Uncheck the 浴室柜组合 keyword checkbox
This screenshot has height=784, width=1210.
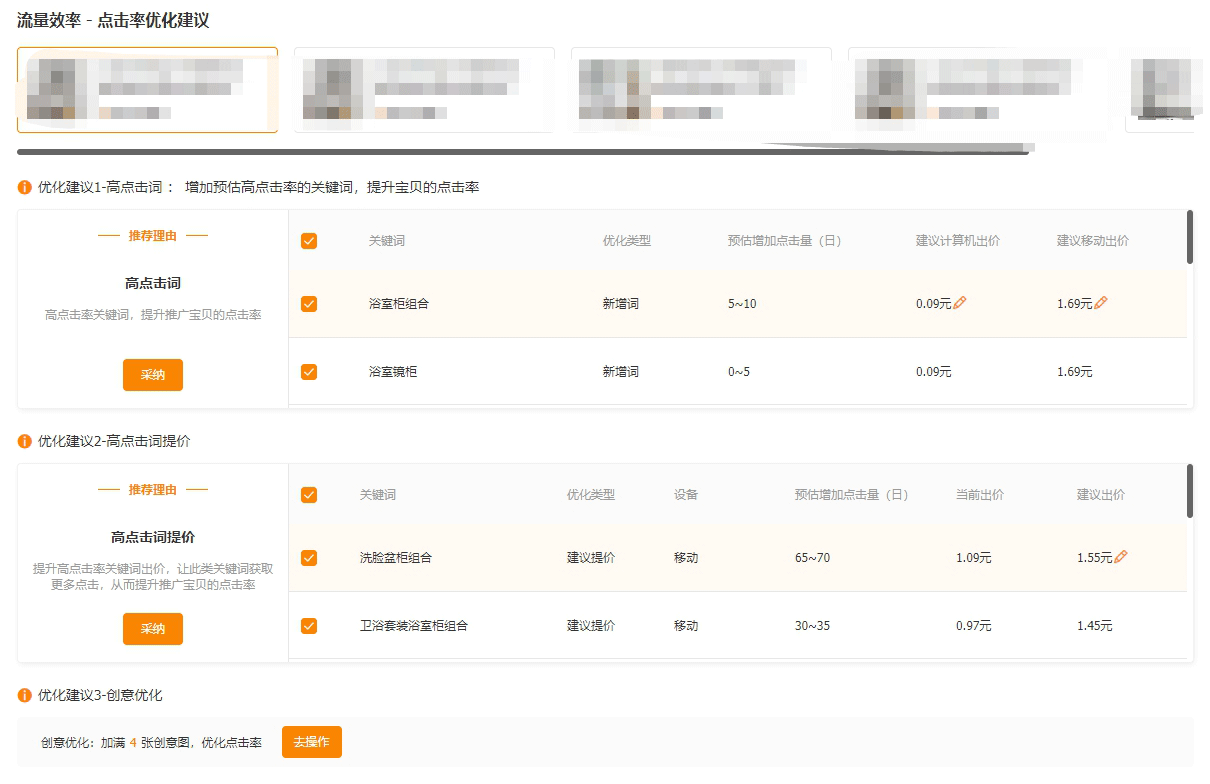pos(309,304)
